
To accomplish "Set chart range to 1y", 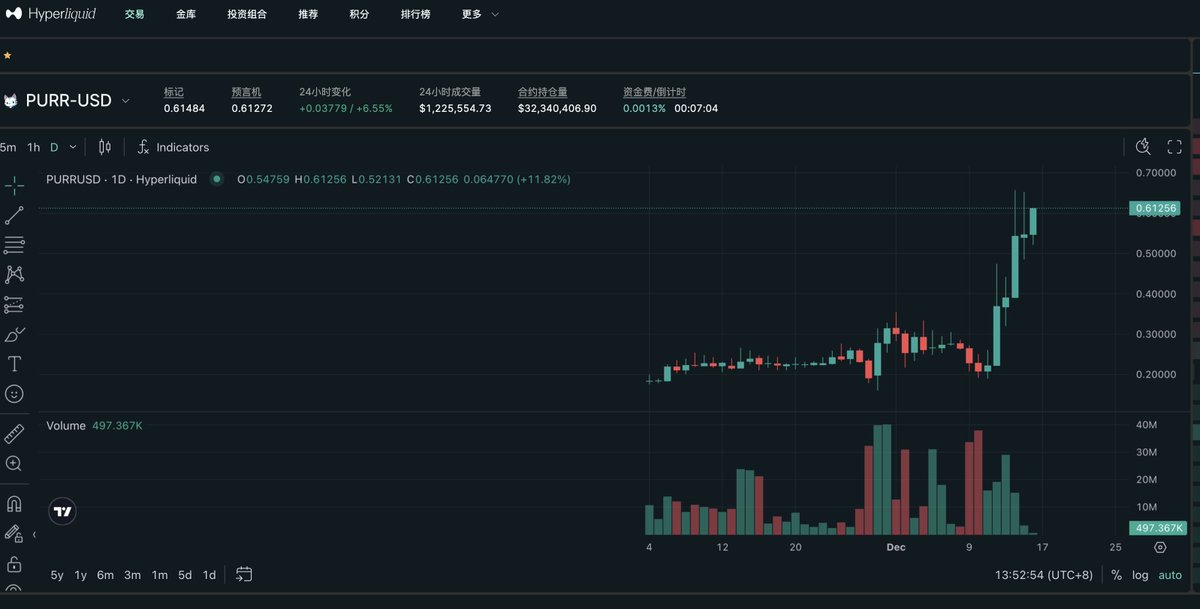I will (80, 575).
